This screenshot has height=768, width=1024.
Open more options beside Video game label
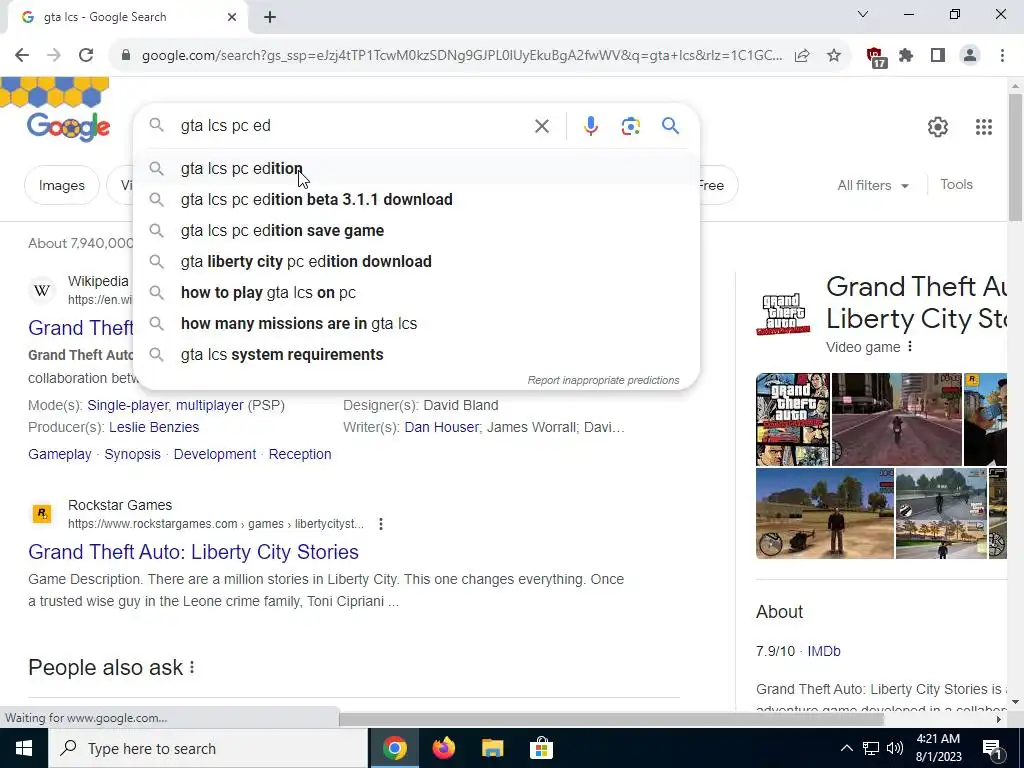910,347
